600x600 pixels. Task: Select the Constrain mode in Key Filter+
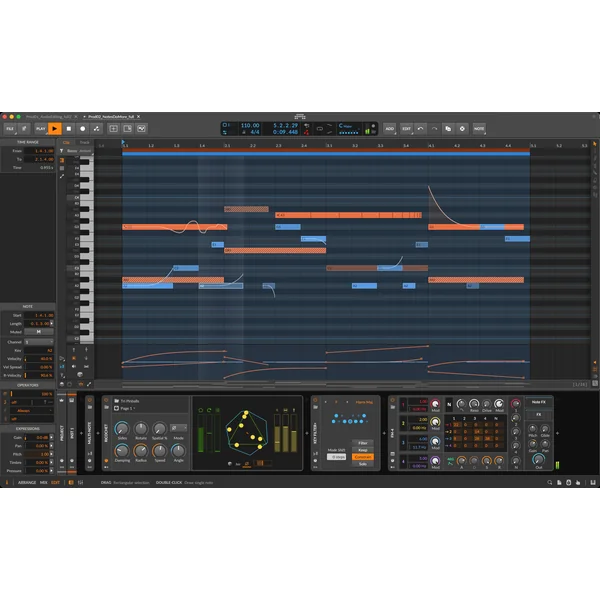(x=363, y=457)
